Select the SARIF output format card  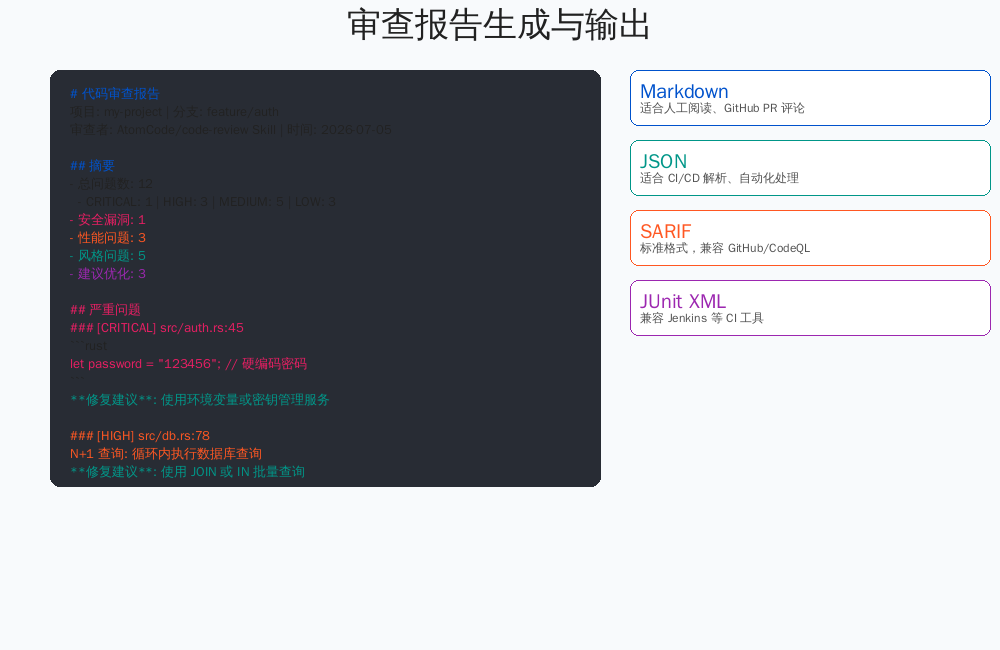pyautogui.click(x=810, y=238)
